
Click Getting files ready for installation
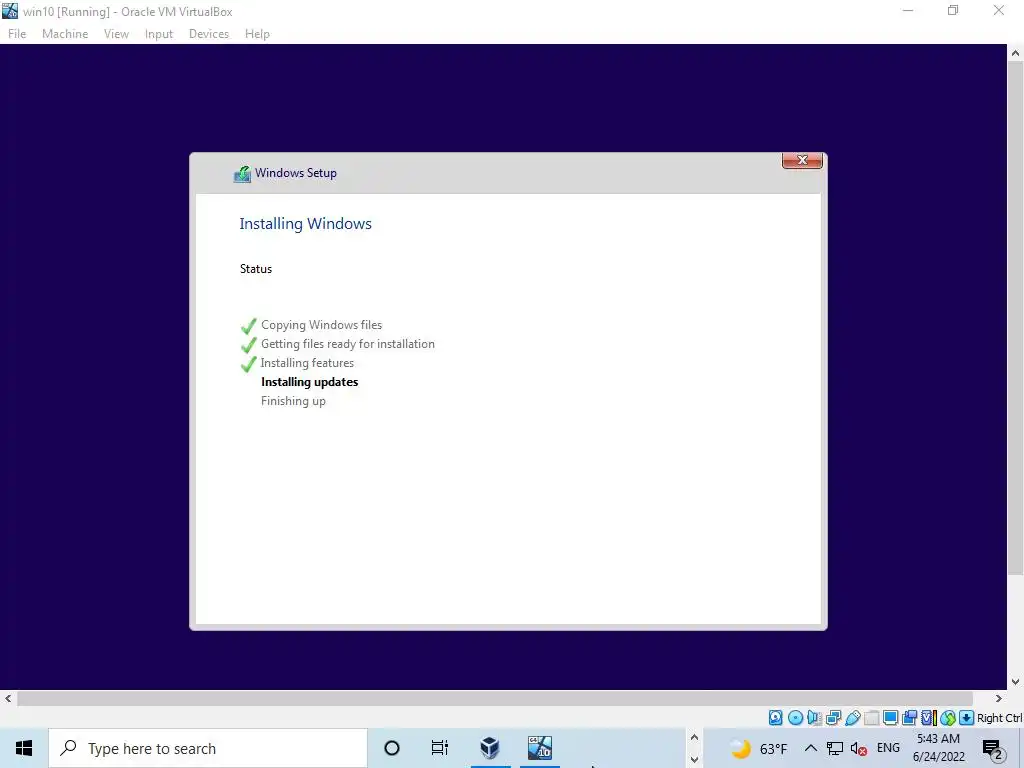[x=347, y=344]
